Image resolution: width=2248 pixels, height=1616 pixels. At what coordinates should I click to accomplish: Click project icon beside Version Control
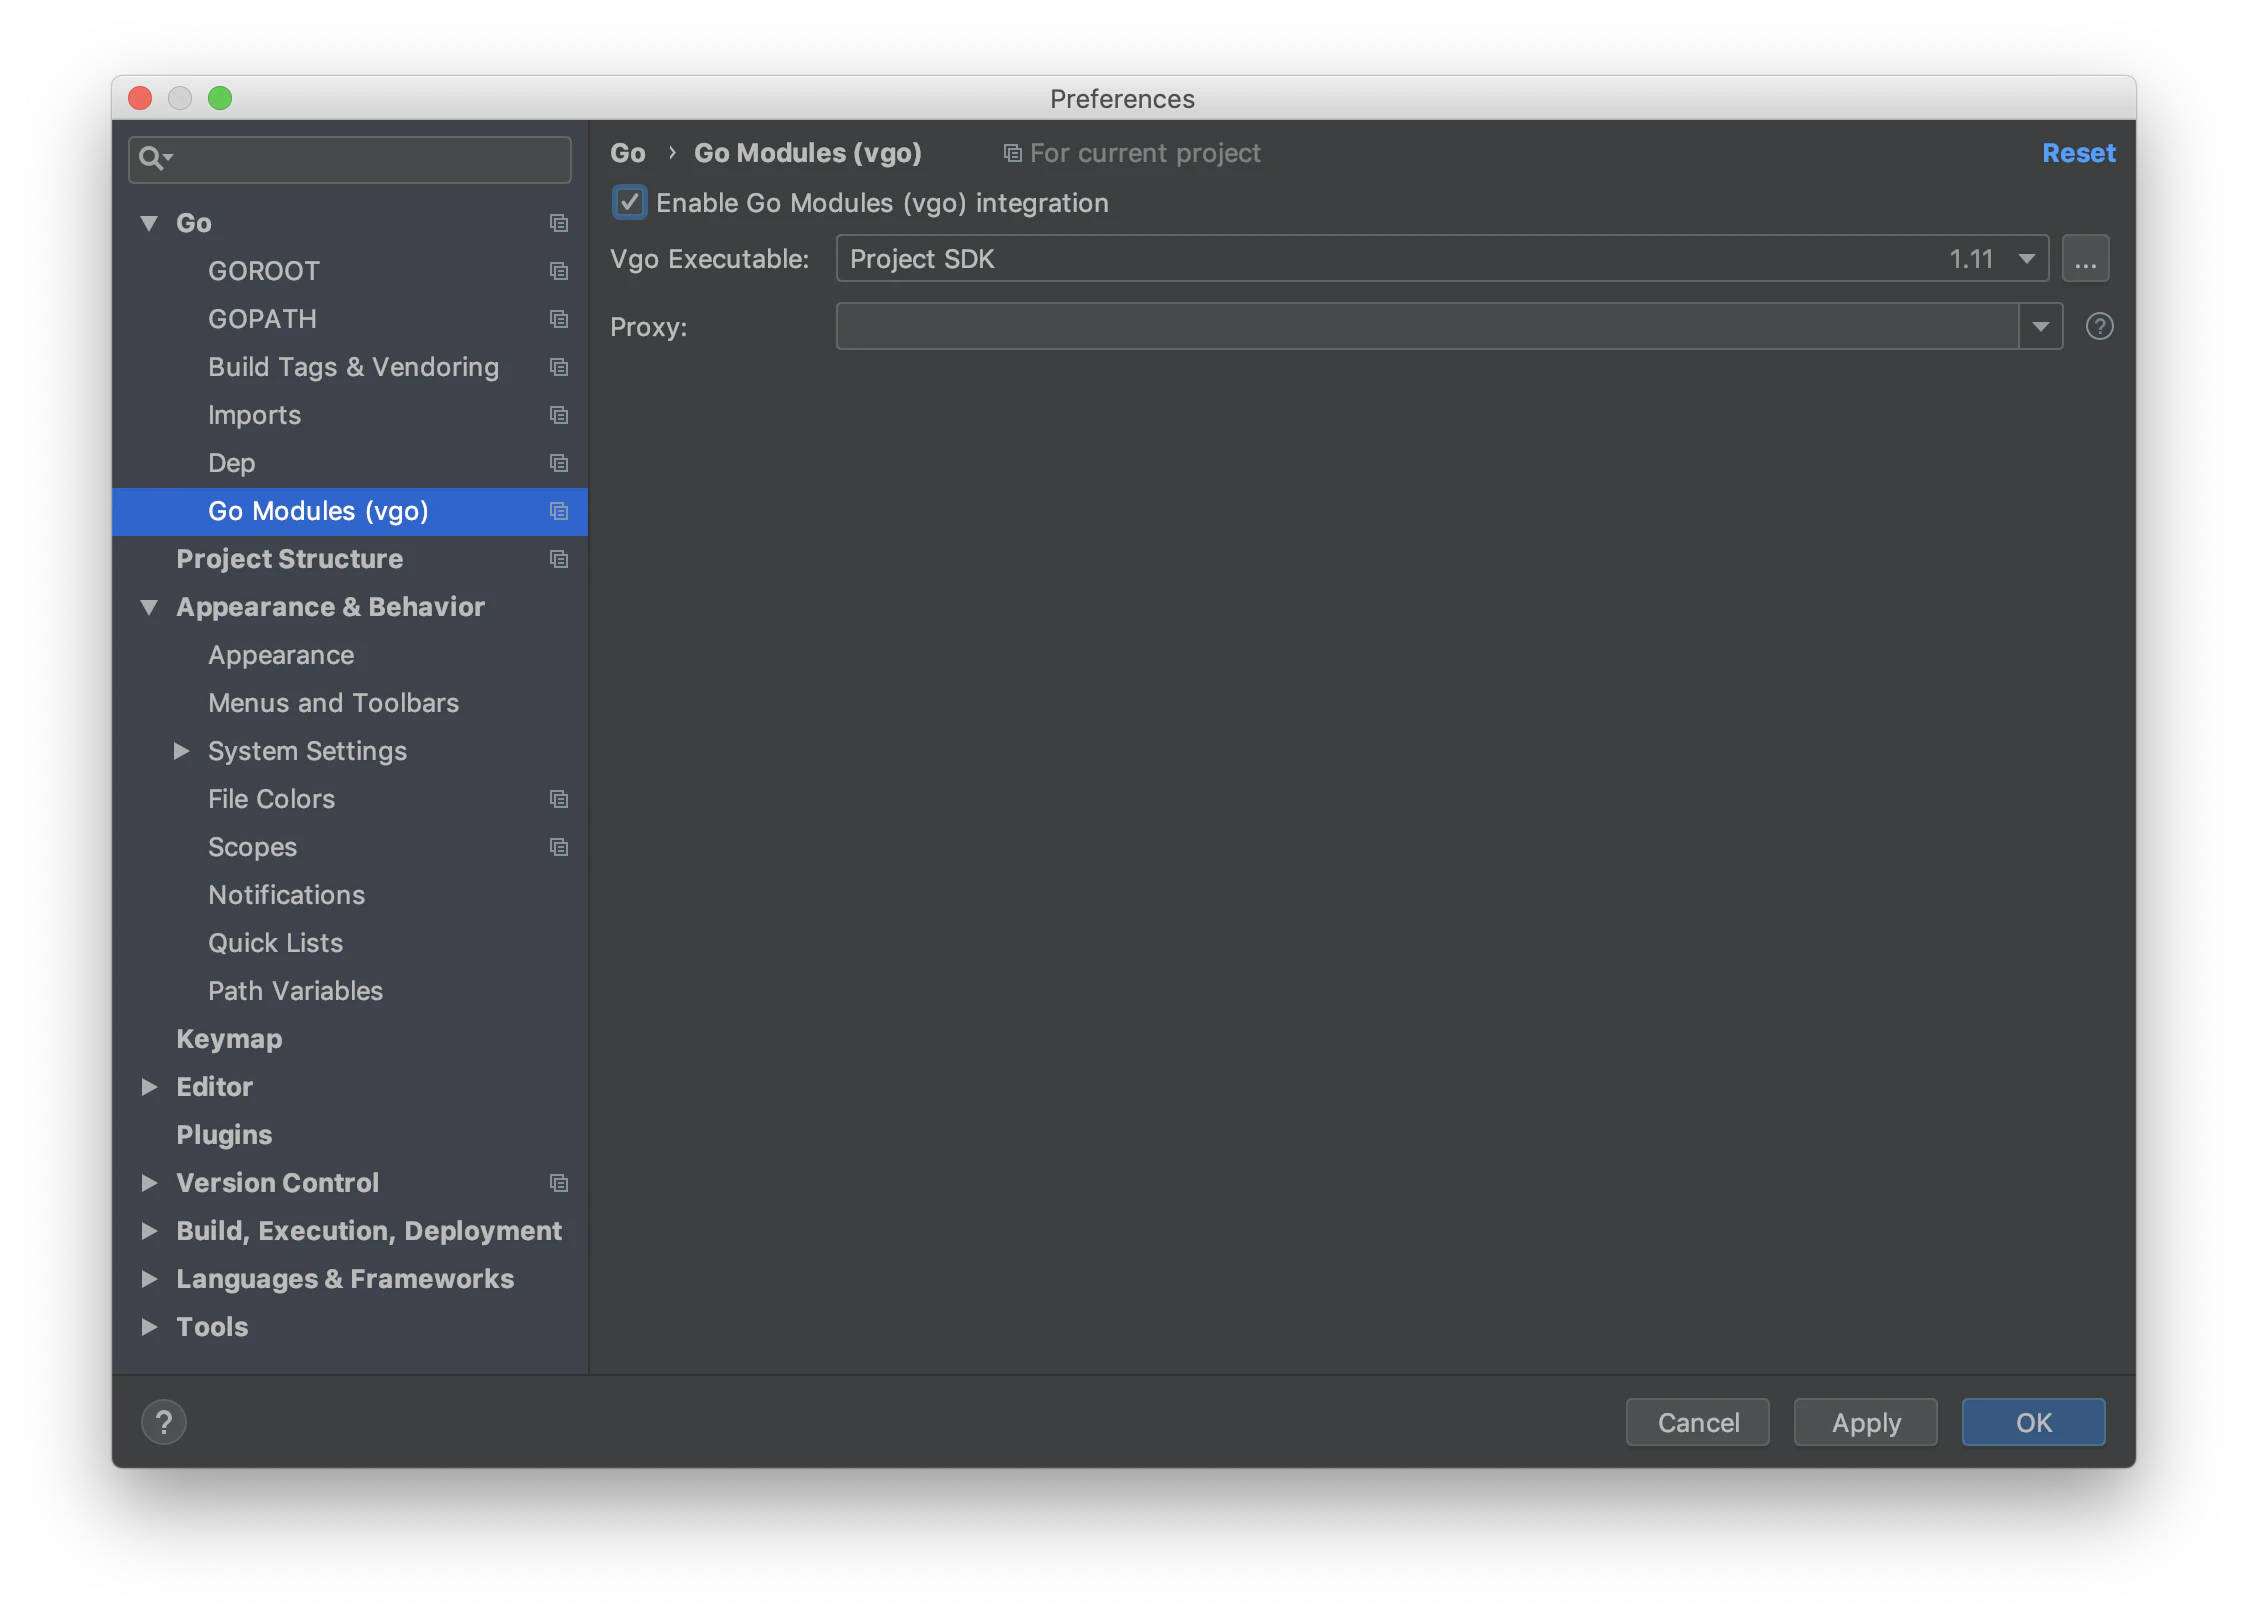coord(559,1183)
